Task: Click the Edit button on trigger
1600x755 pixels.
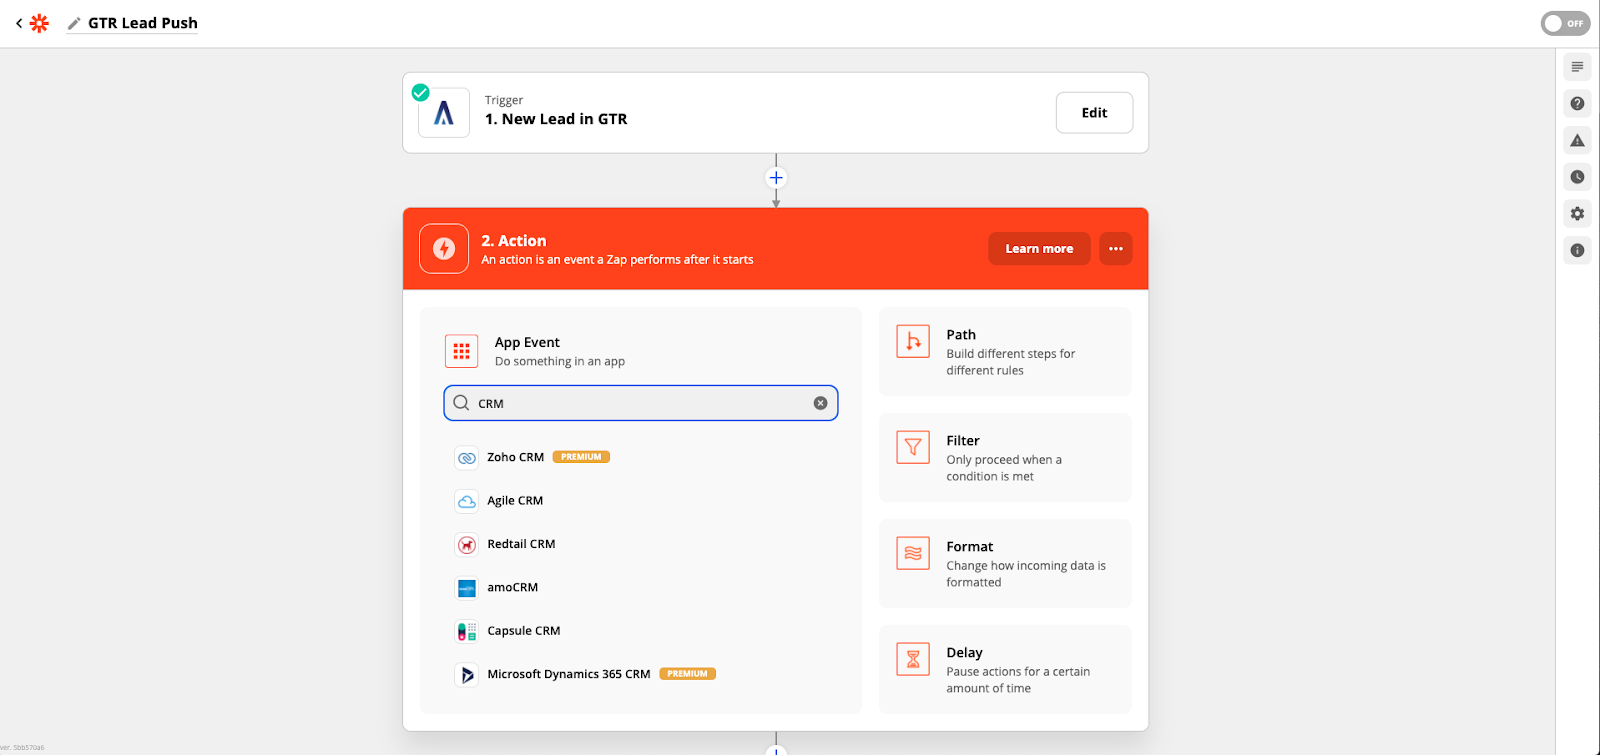Action: coord(1094,113)
